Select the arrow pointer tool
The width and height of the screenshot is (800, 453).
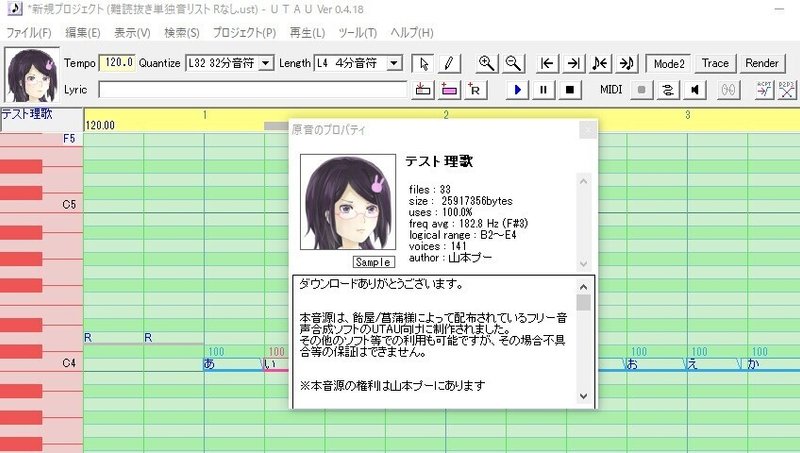[423, 63]
